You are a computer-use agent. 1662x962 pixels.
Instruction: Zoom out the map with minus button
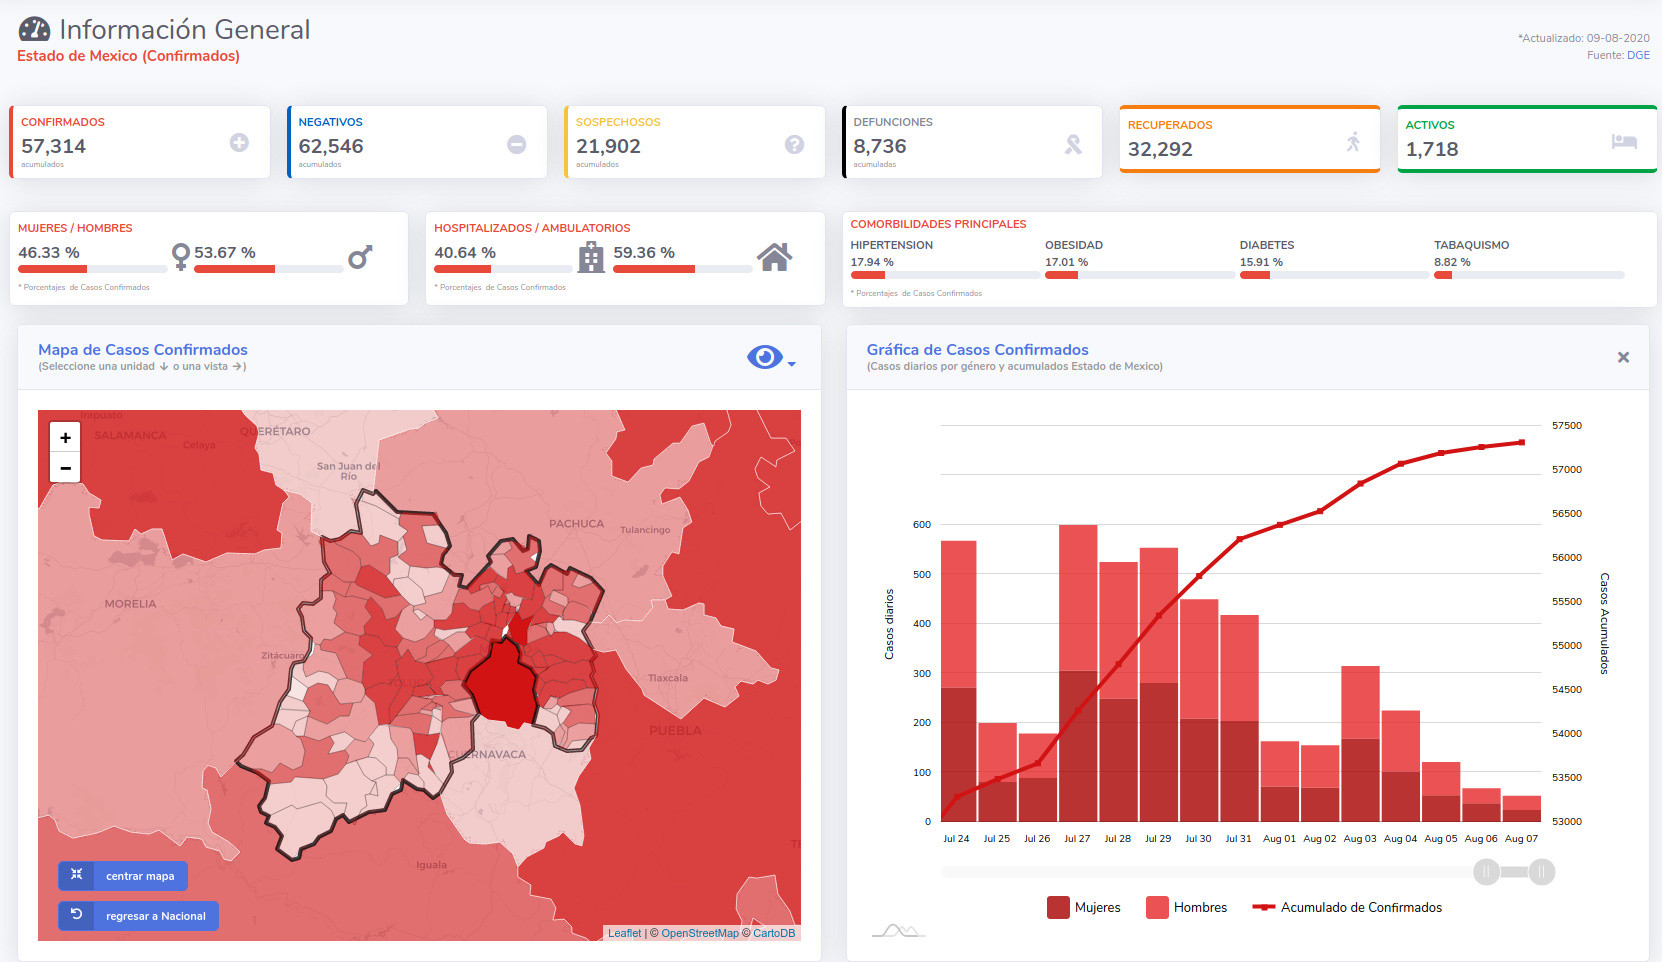pyautogui.click(x=65, y=467)
